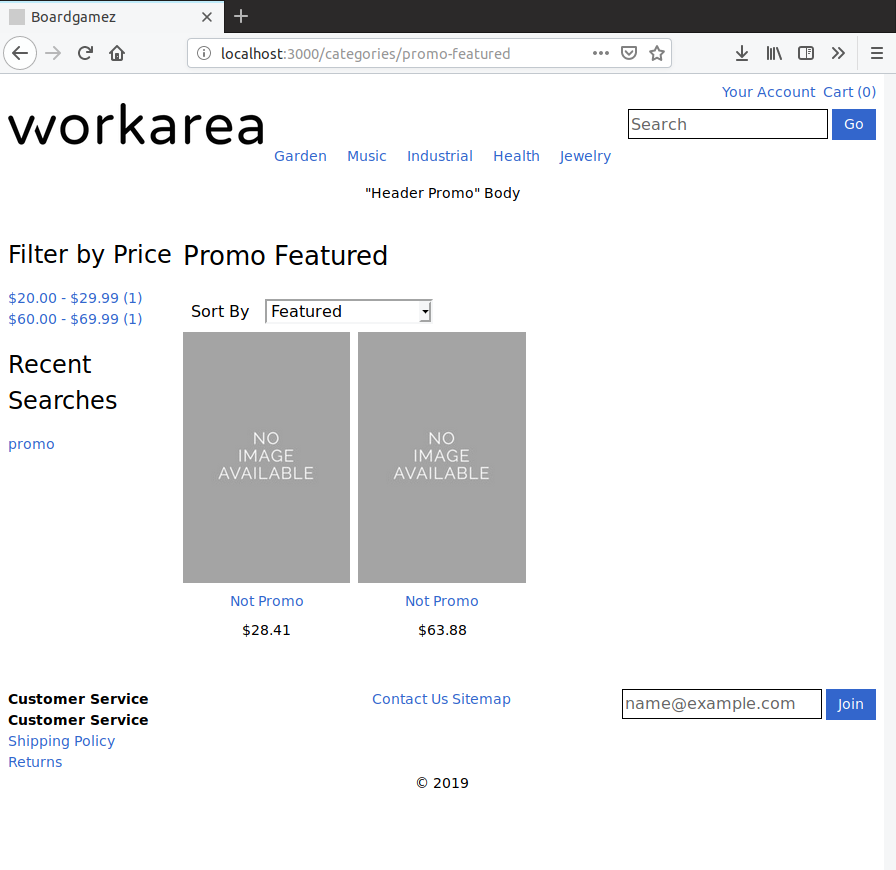Screen dimensions: 896x870
Task: Open the $28.41 product image thumbnail
Action: pos(266,457)
